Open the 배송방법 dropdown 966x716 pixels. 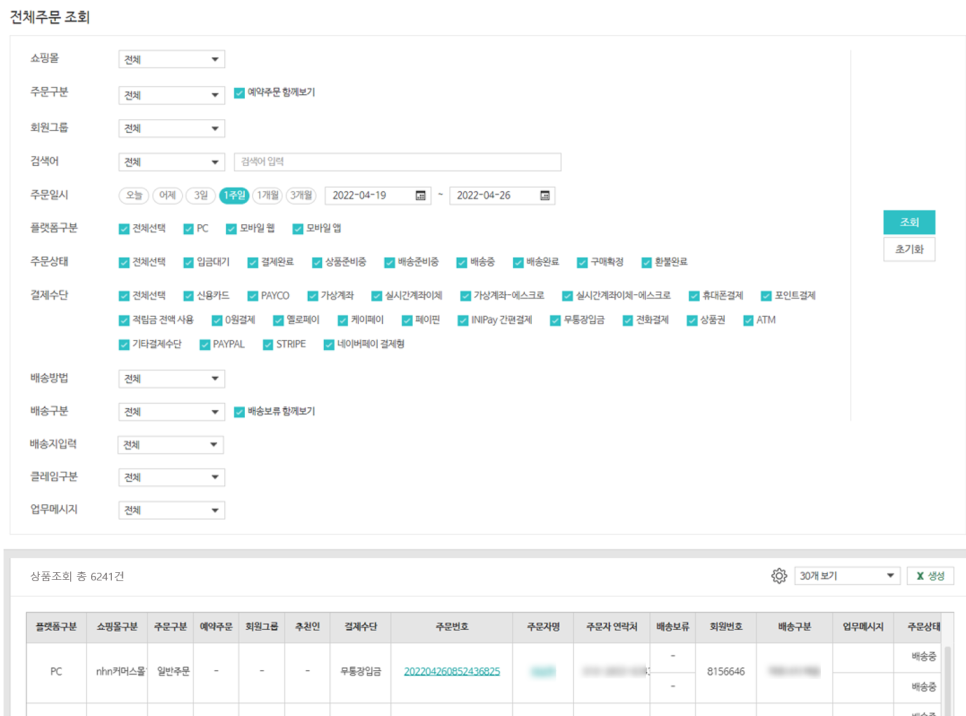click(x=171, y=379)
